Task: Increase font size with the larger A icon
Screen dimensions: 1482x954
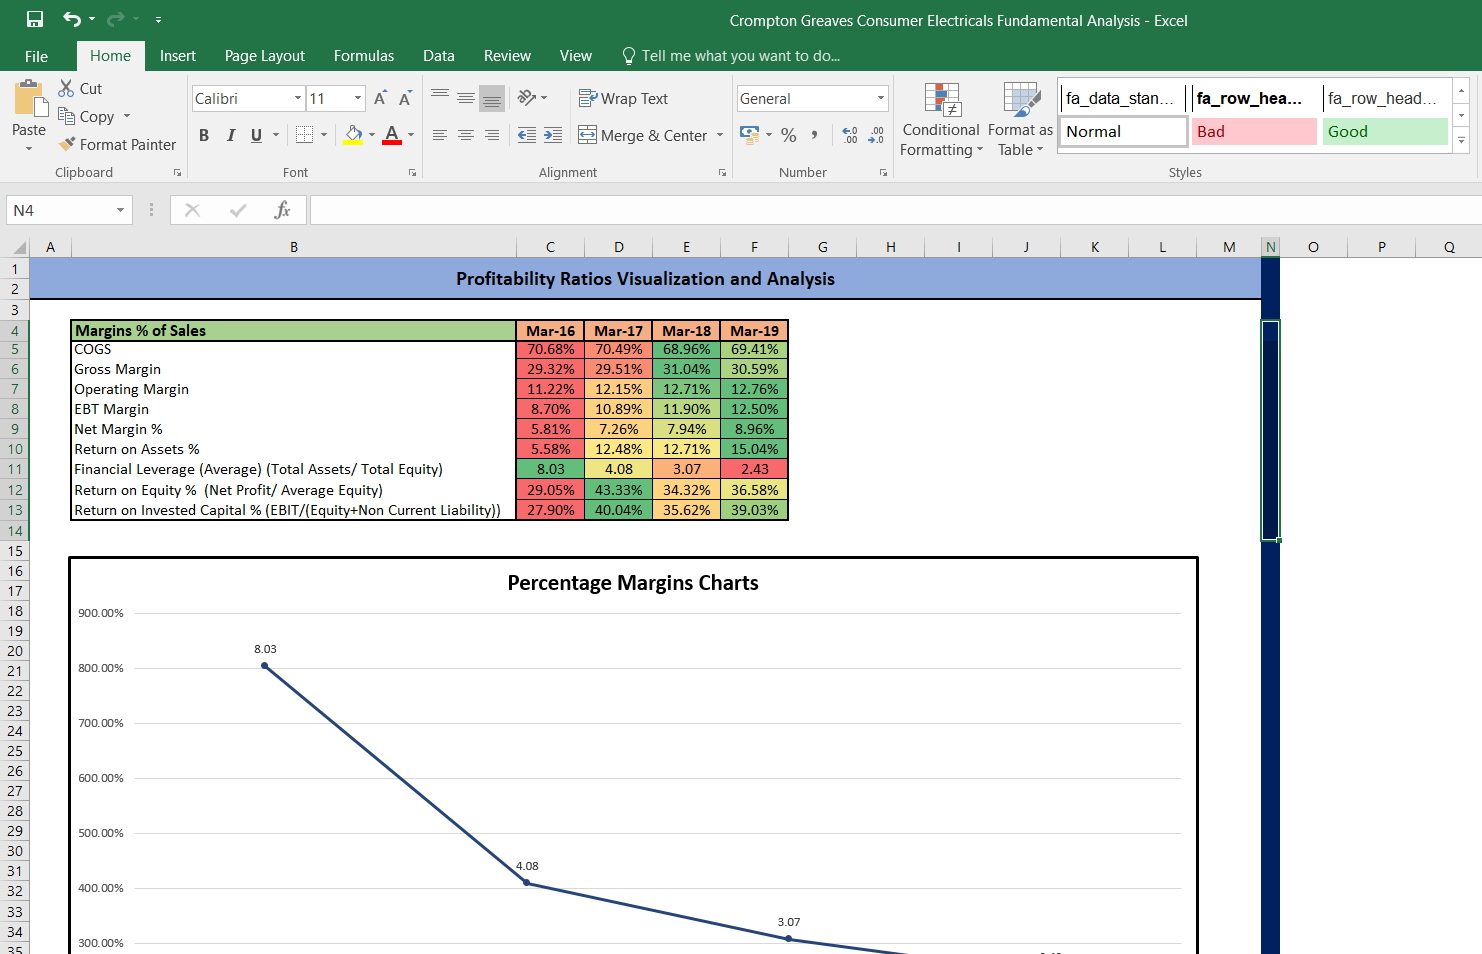Action: coord(380,98)
